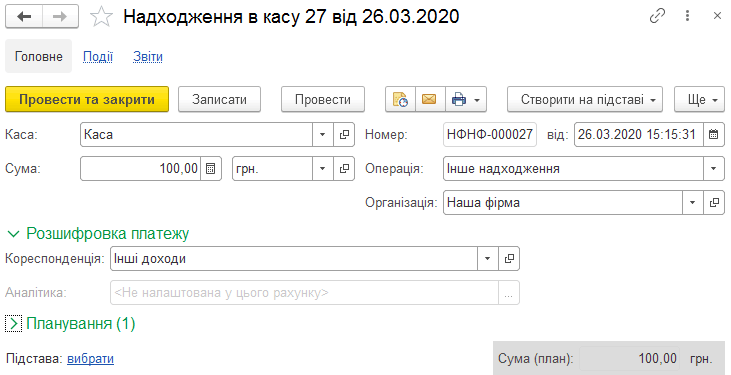Image resolution: width=731 pixels, height=375 pixels.
Task: Expand the Організація dropdown
Action: (692, 202)
